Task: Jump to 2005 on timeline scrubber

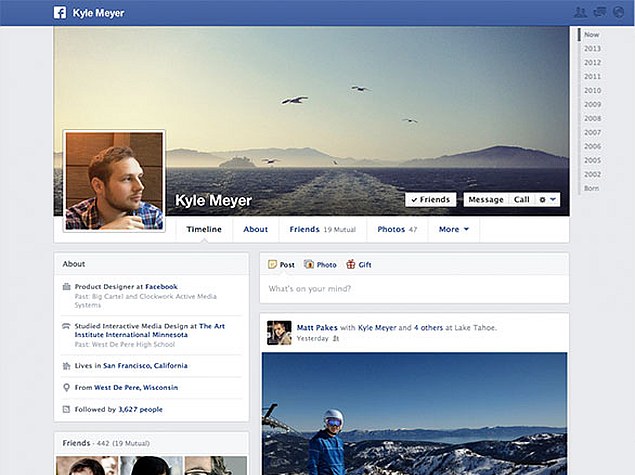Action: tap(592, 160)
